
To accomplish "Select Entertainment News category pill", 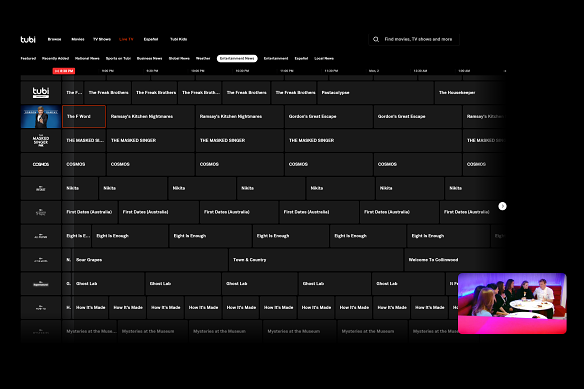I will coord(237,58).
